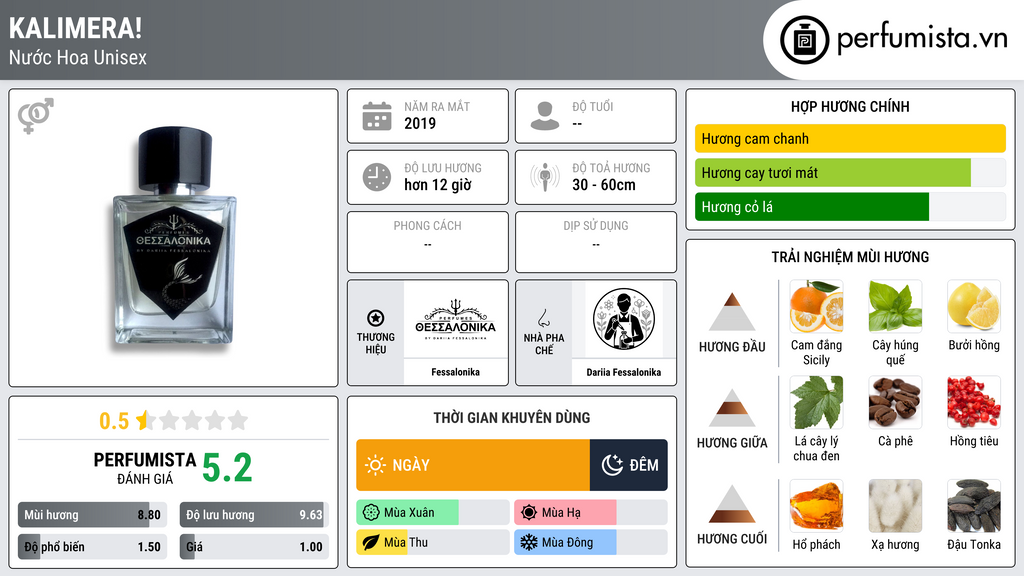1024x576 pixels.
Task: Click the Đậu Tonka note thumbnail
Action: tap(974, 506)
